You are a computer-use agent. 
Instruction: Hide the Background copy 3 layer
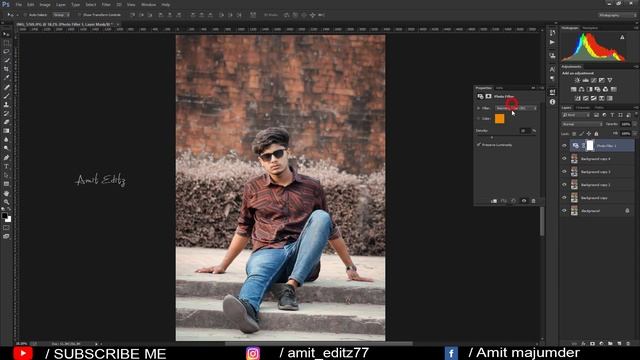pyautogui.click(x=564, y=172)
